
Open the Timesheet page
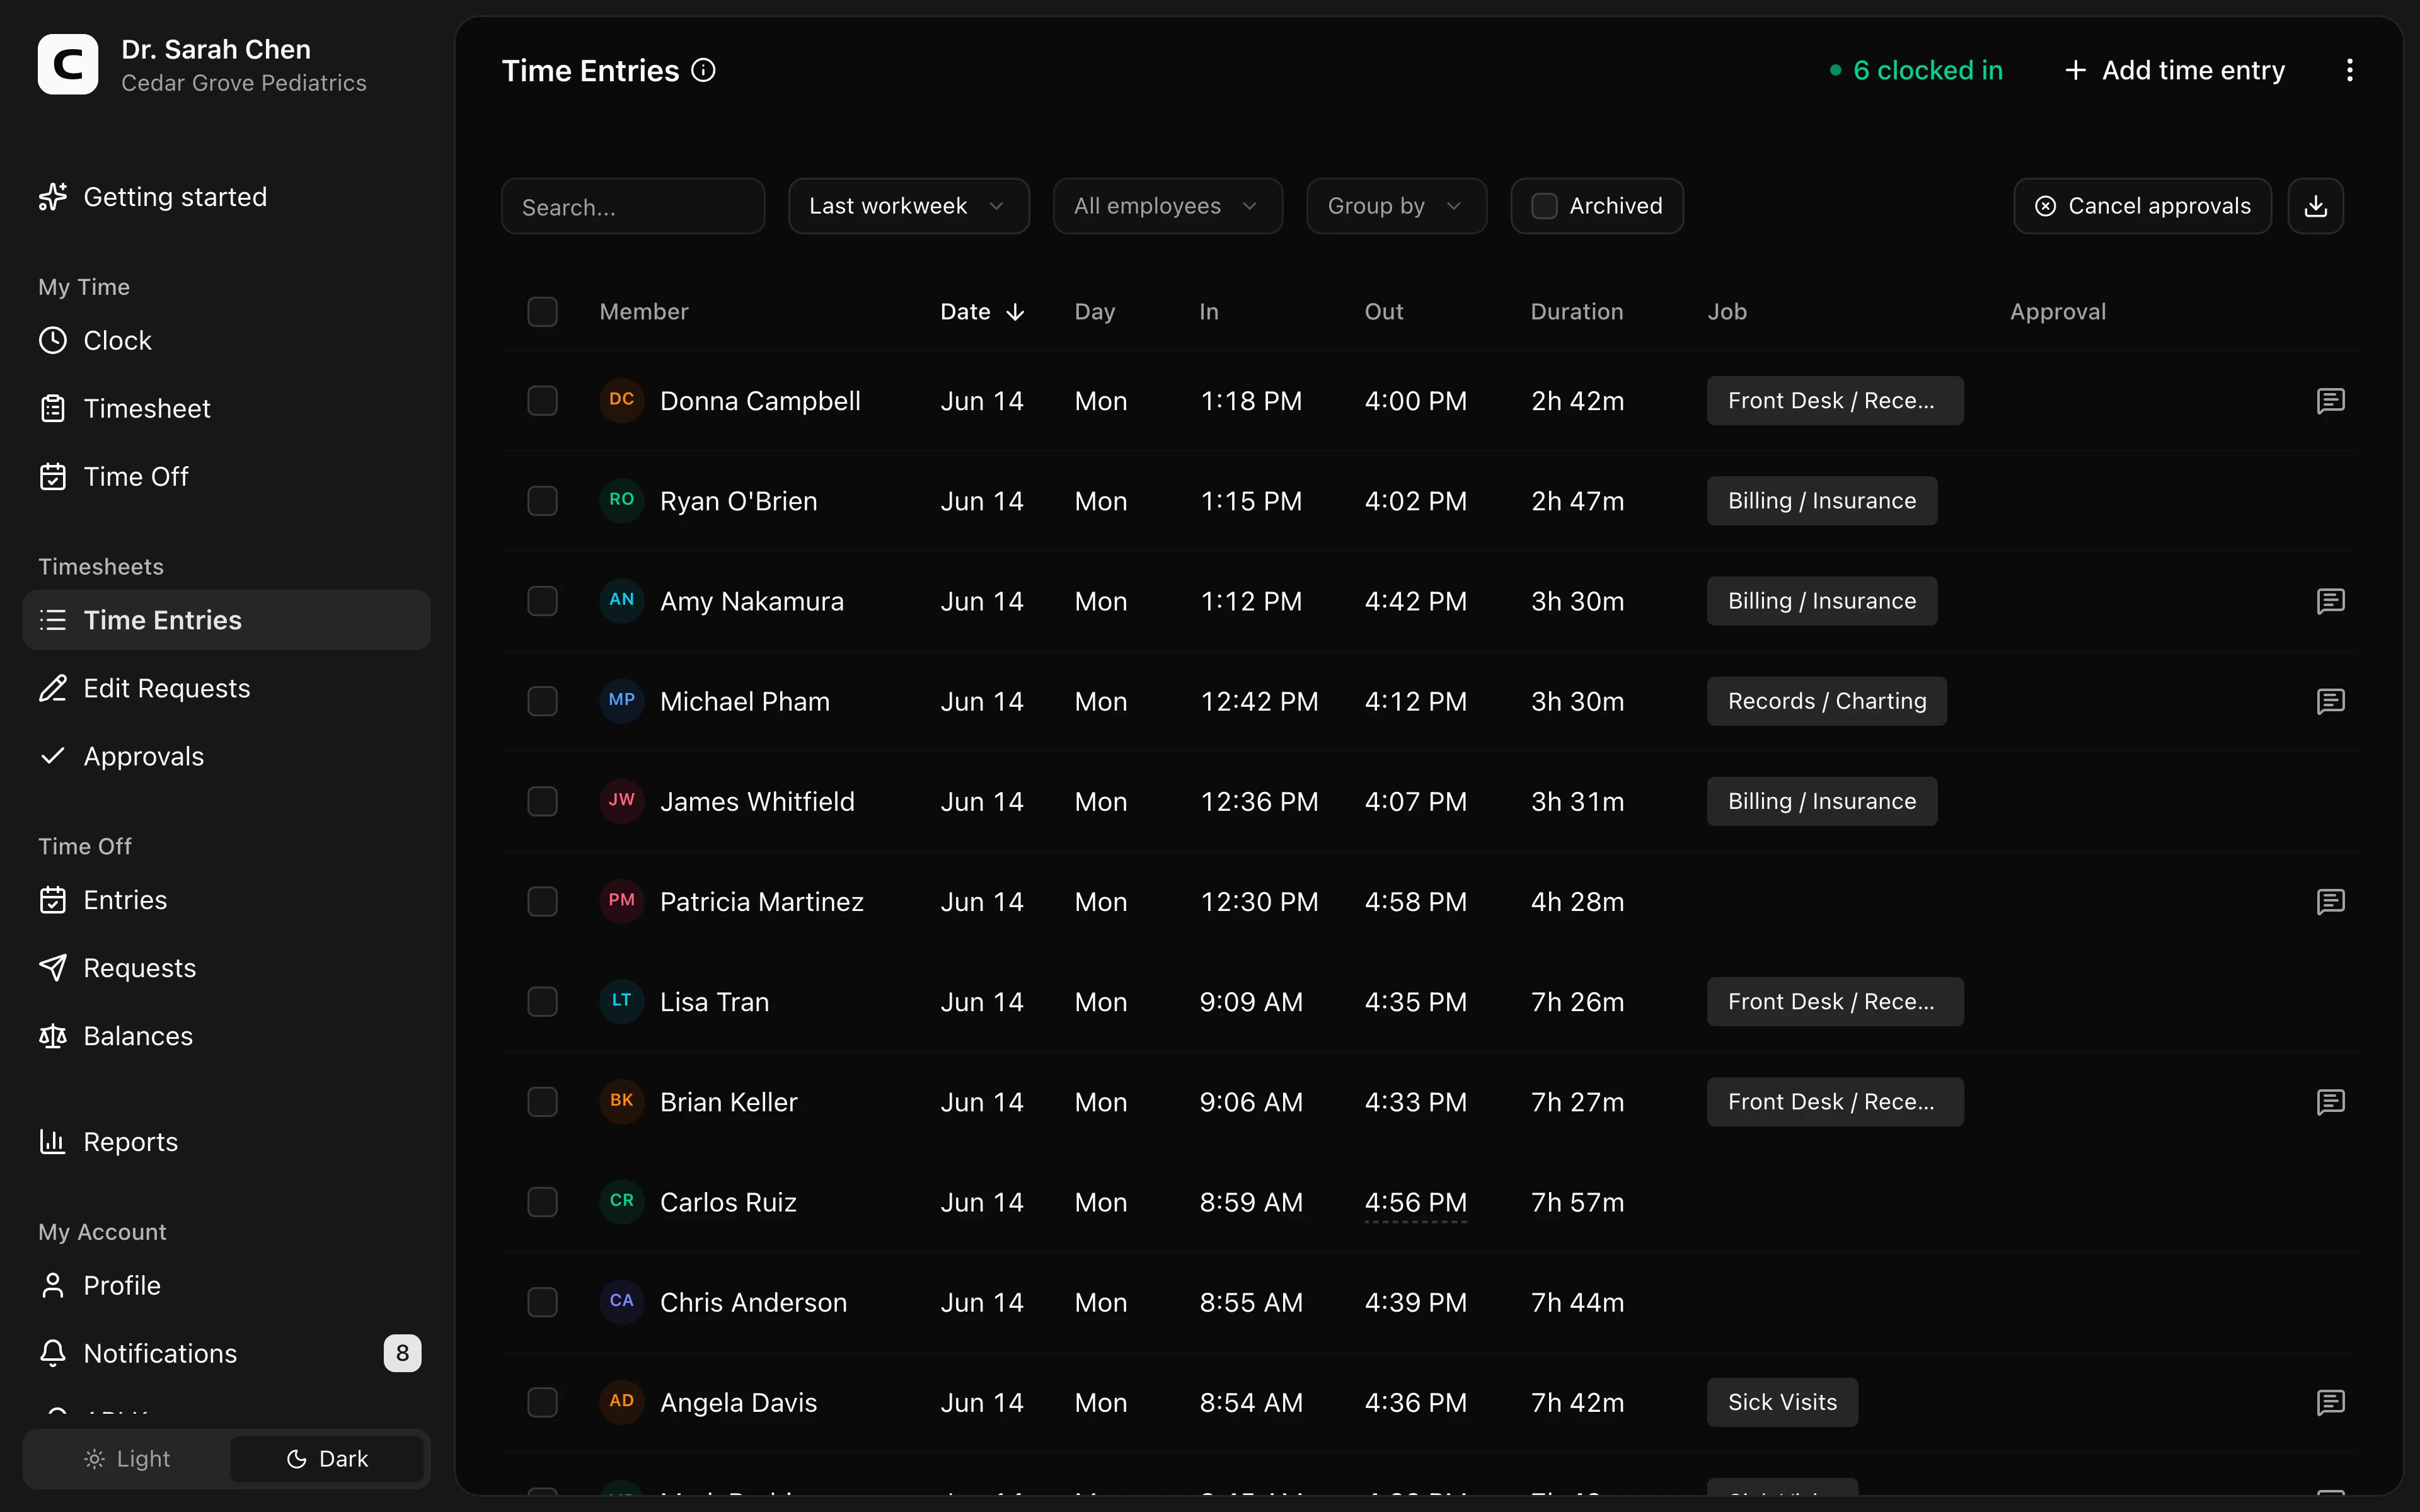click(x=226, y=409)
